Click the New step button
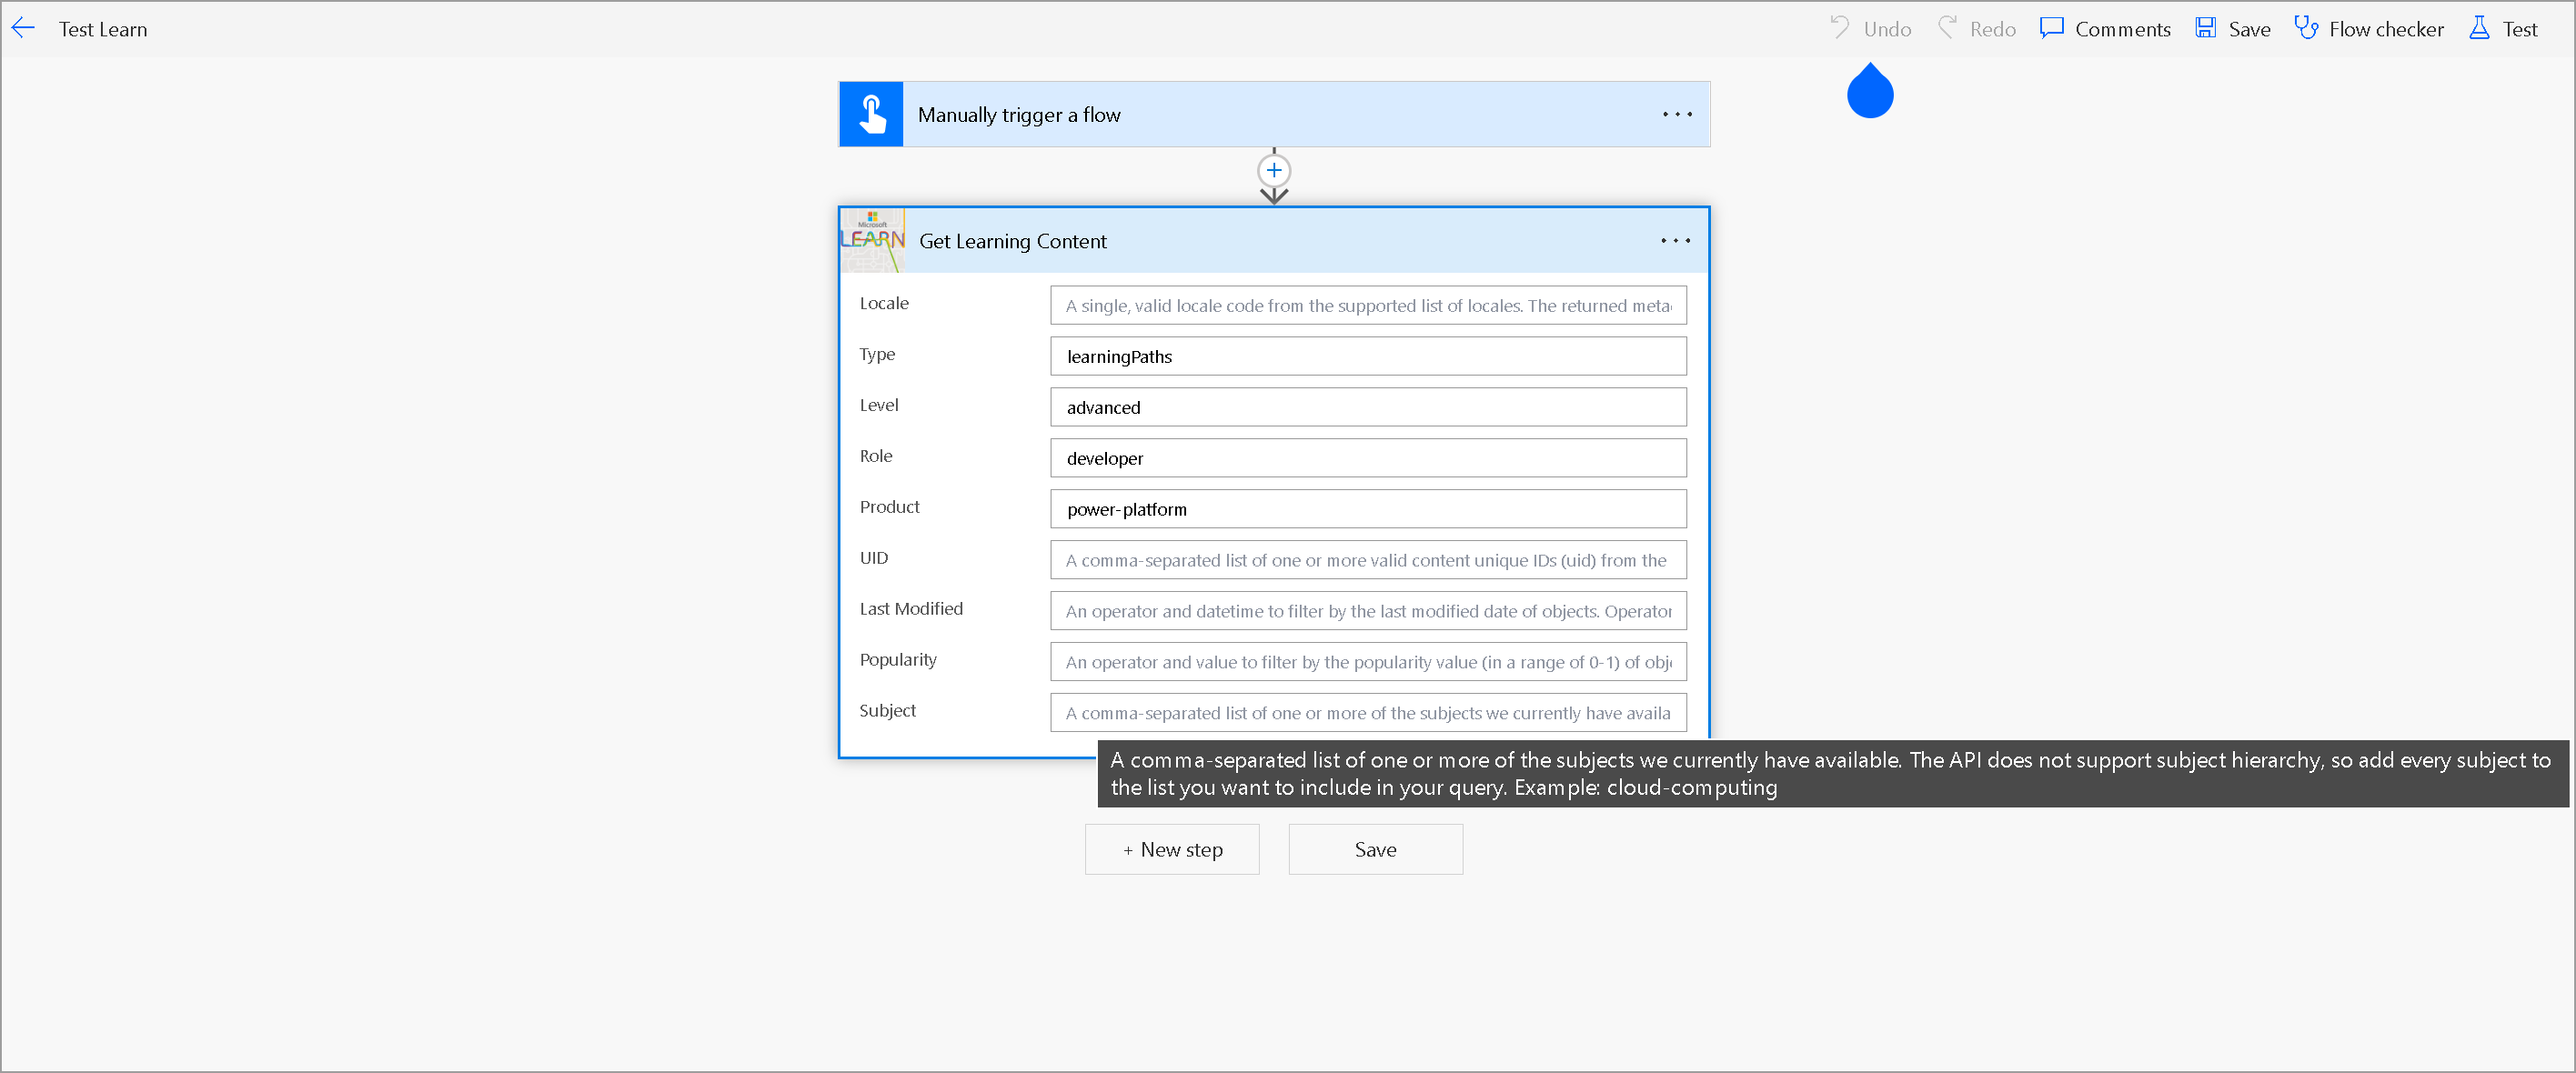 pyautogui.click(x=1172, y=849)
